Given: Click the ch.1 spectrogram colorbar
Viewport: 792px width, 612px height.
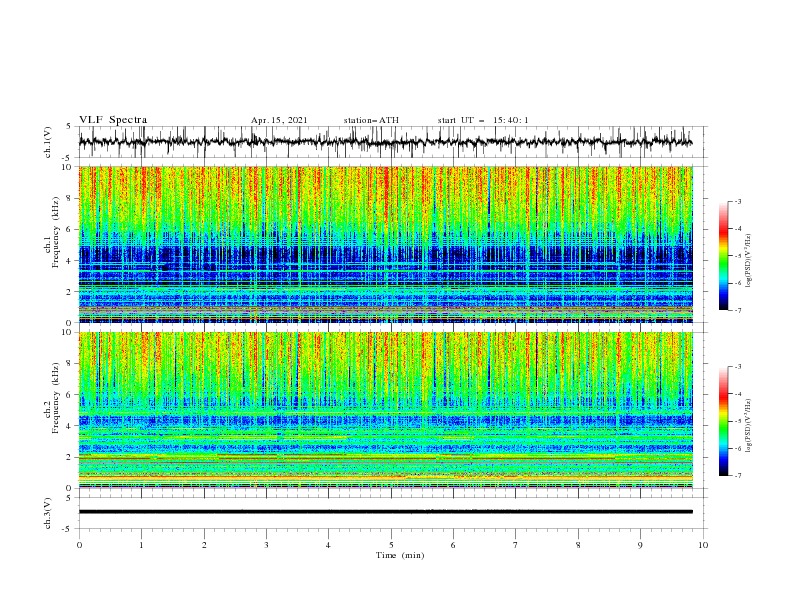Looking at the screenshot, I should point(723,256).
